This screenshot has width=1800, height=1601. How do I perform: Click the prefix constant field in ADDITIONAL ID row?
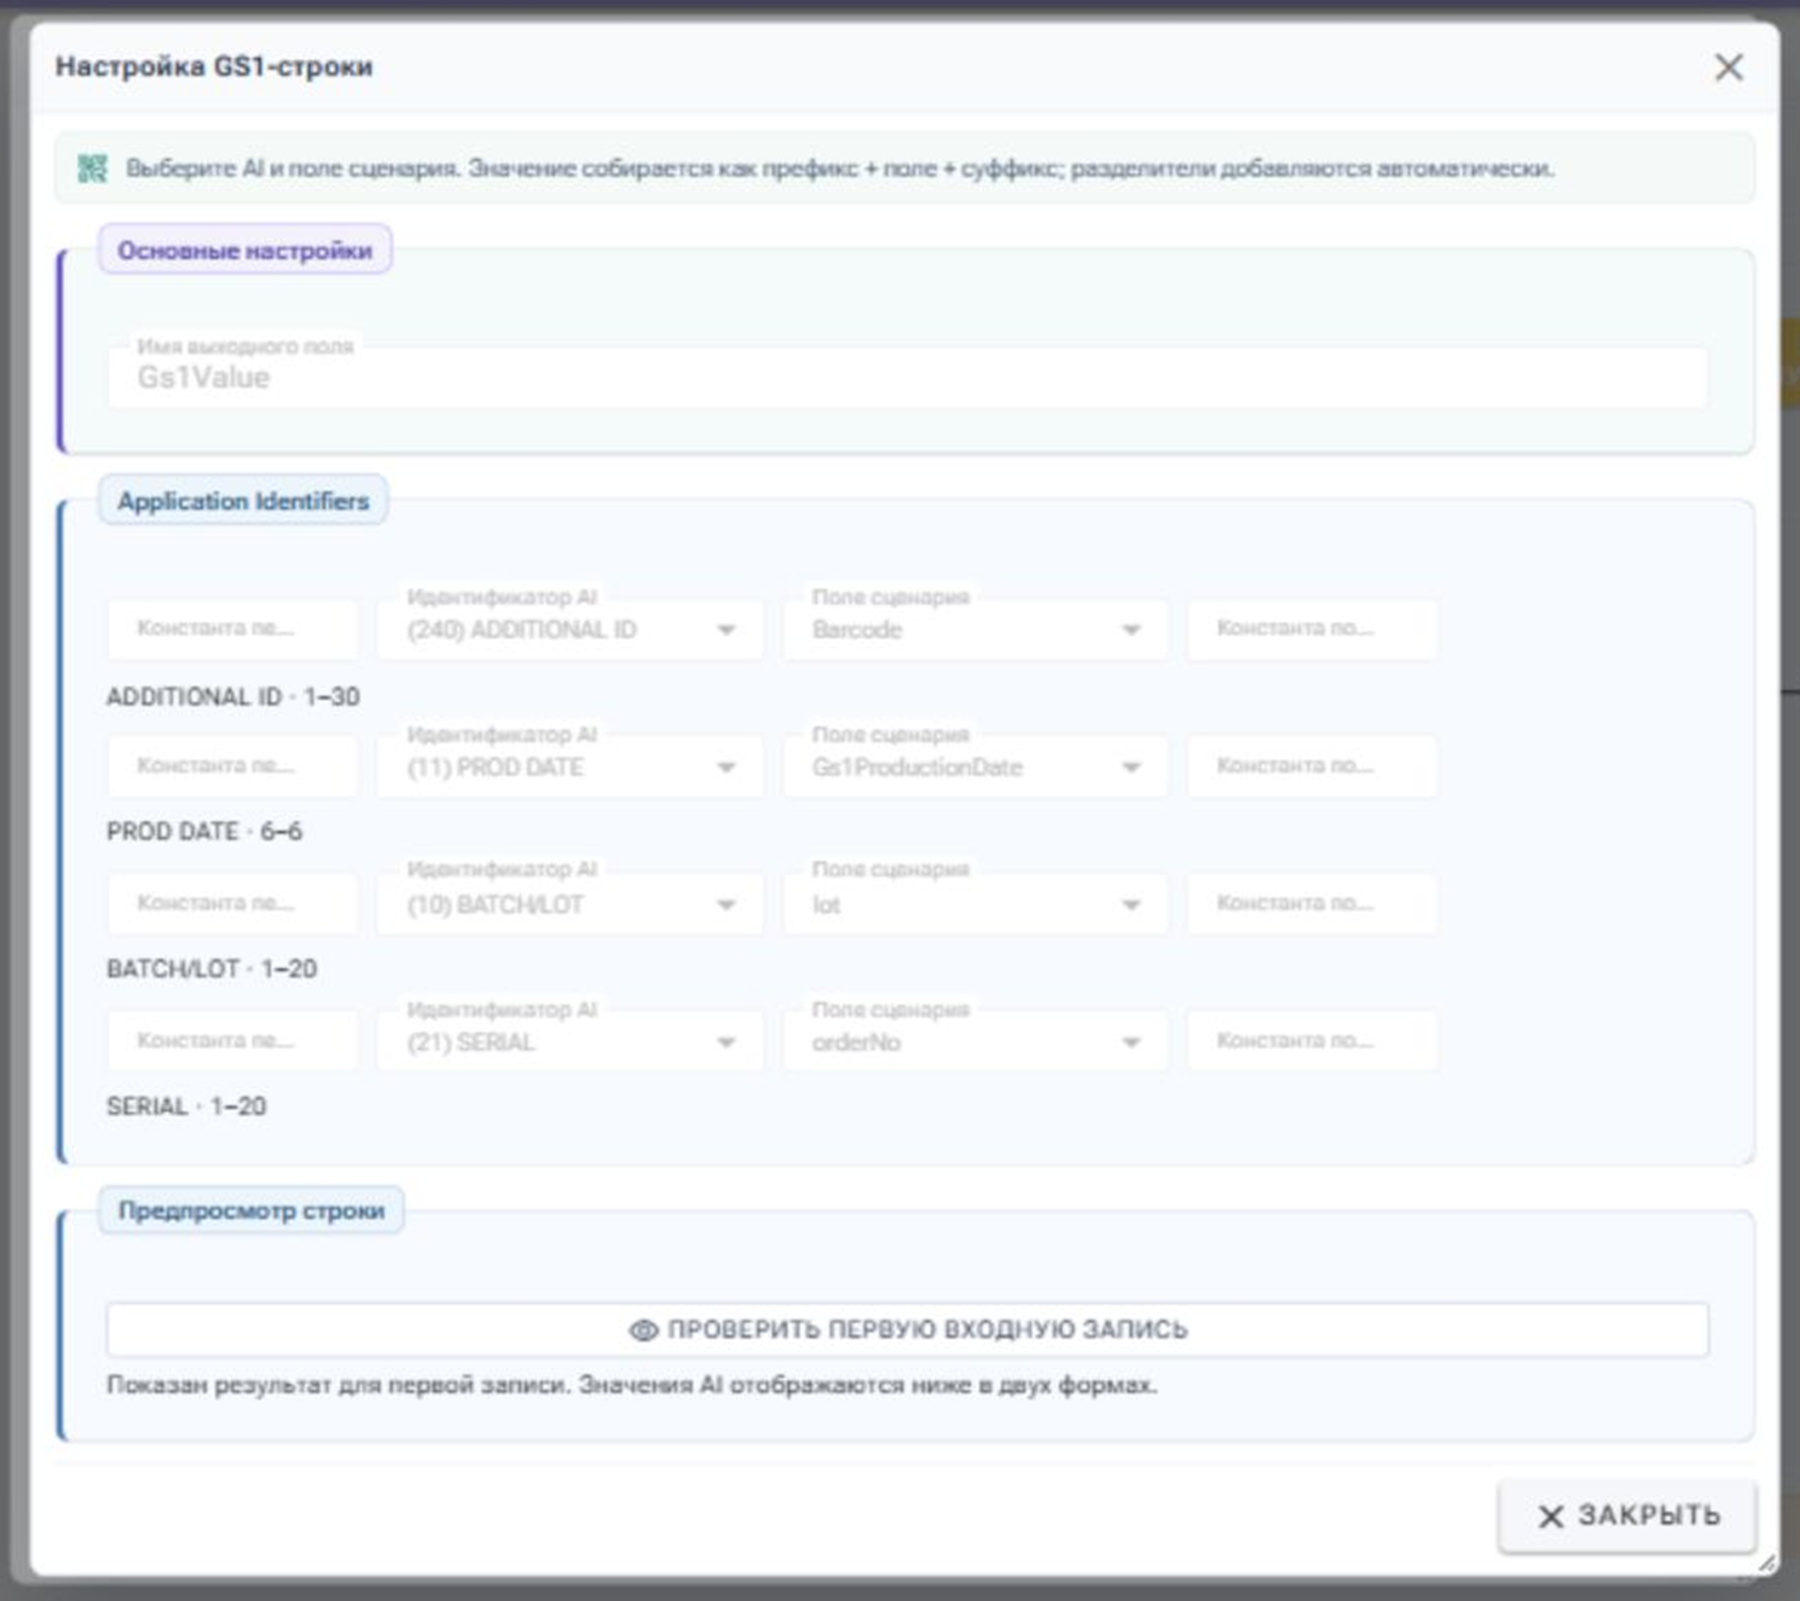(x=233, y=630)
